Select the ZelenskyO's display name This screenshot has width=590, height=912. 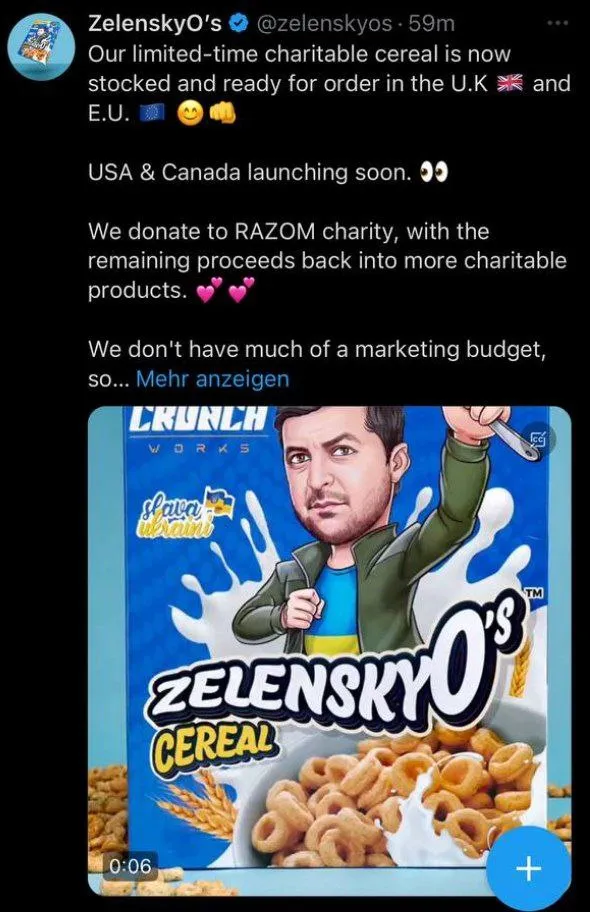tap(155, 24)
